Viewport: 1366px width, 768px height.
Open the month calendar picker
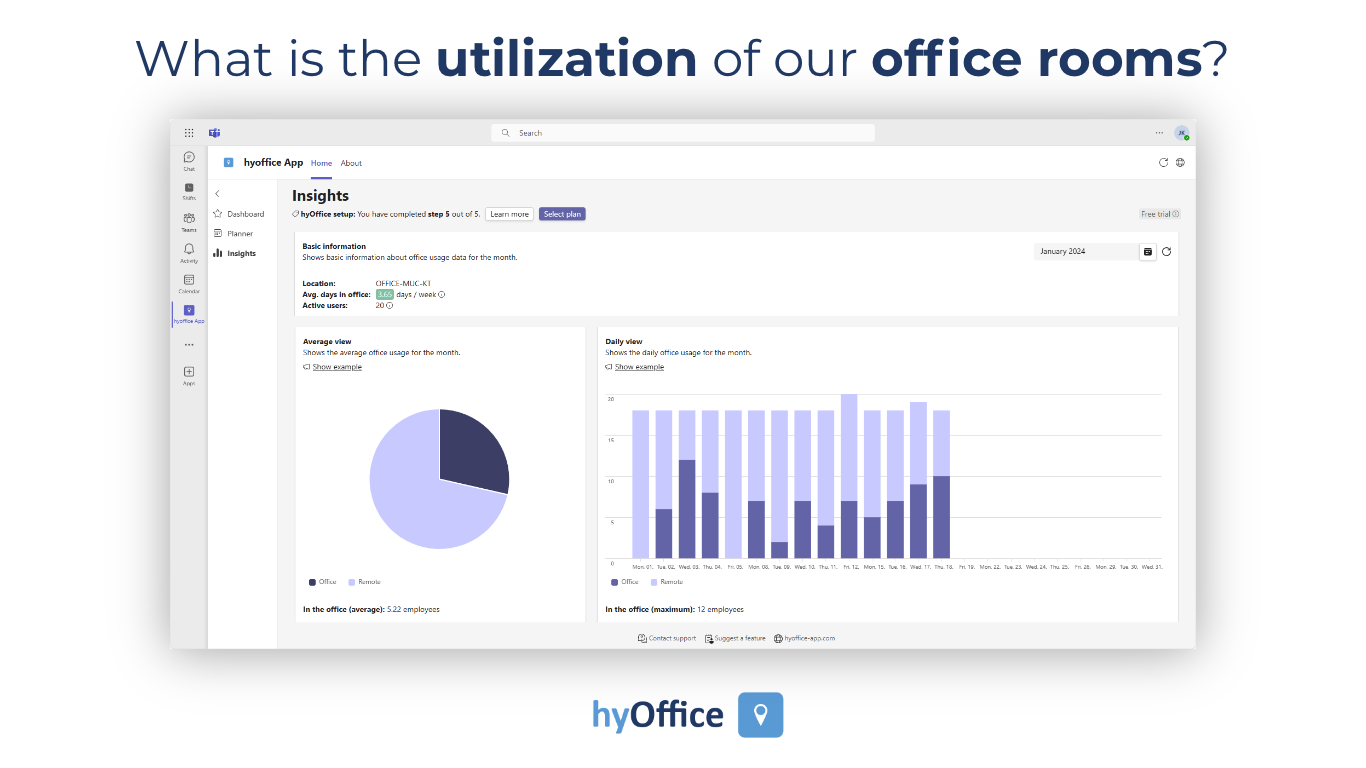1148,251
